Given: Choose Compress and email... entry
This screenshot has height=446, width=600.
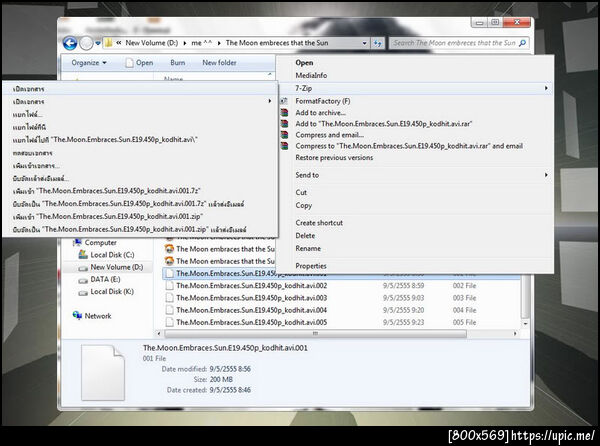Looking at the screenshot, I should click(414, 135).
